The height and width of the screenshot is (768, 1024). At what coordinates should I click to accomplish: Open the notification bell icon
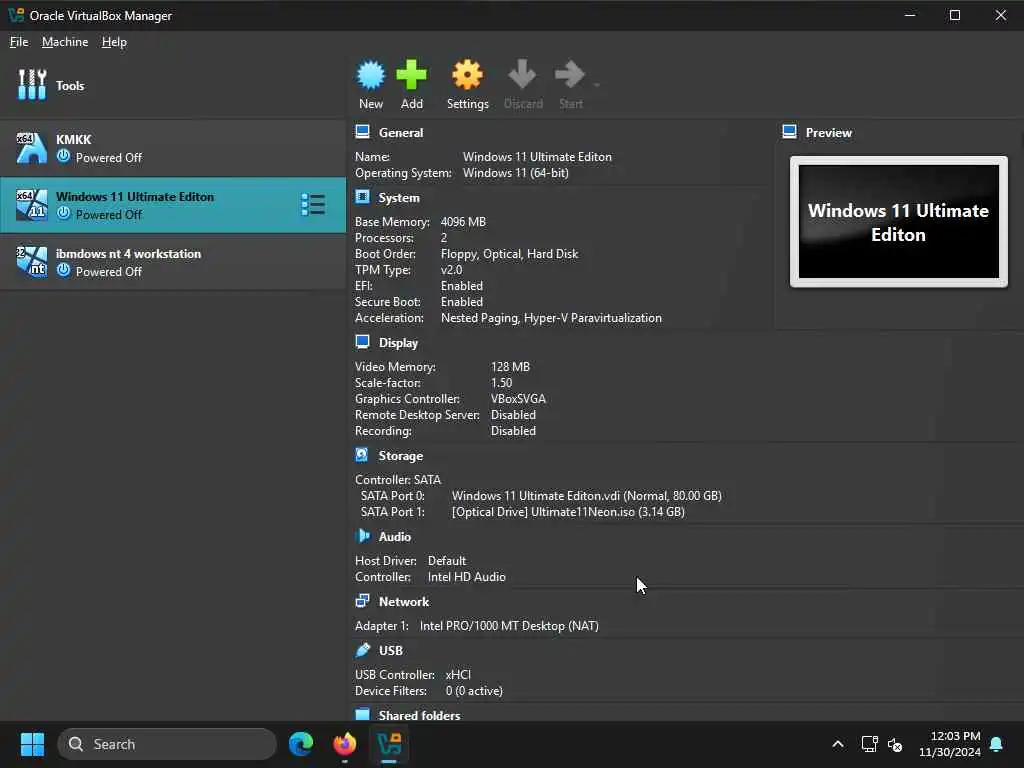pos(997,744)
